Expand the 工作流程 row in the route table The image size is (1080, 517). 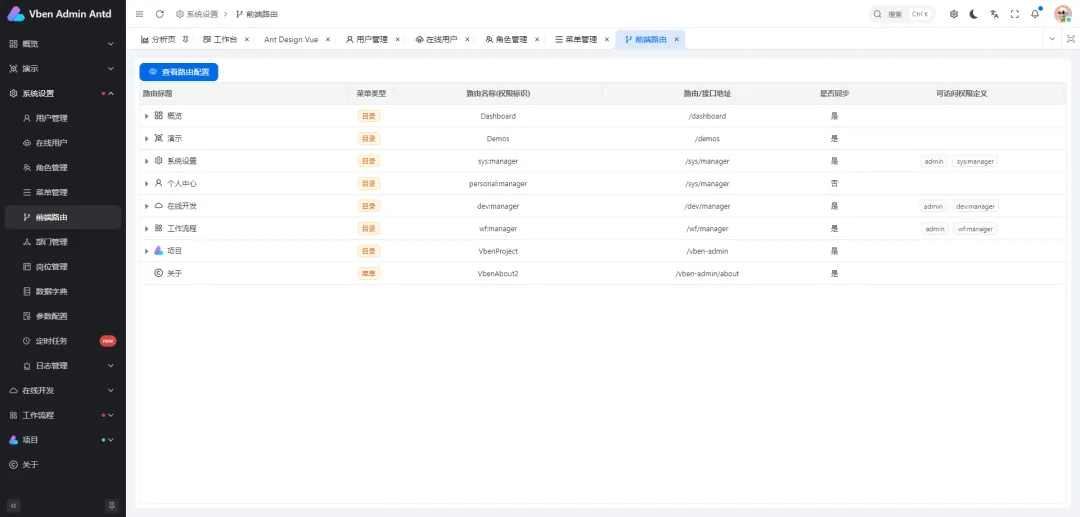click(x=147, y=229)
